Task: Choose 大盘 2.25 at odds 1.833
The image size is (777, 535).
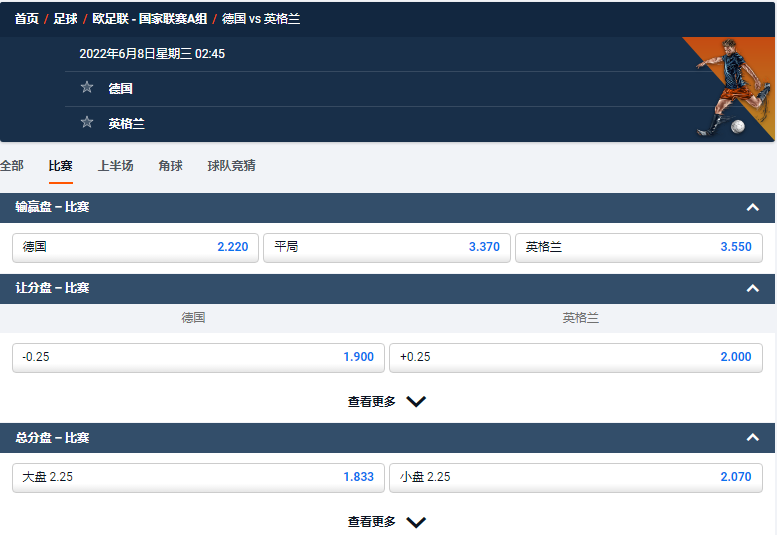Action: tap(197, 477)
